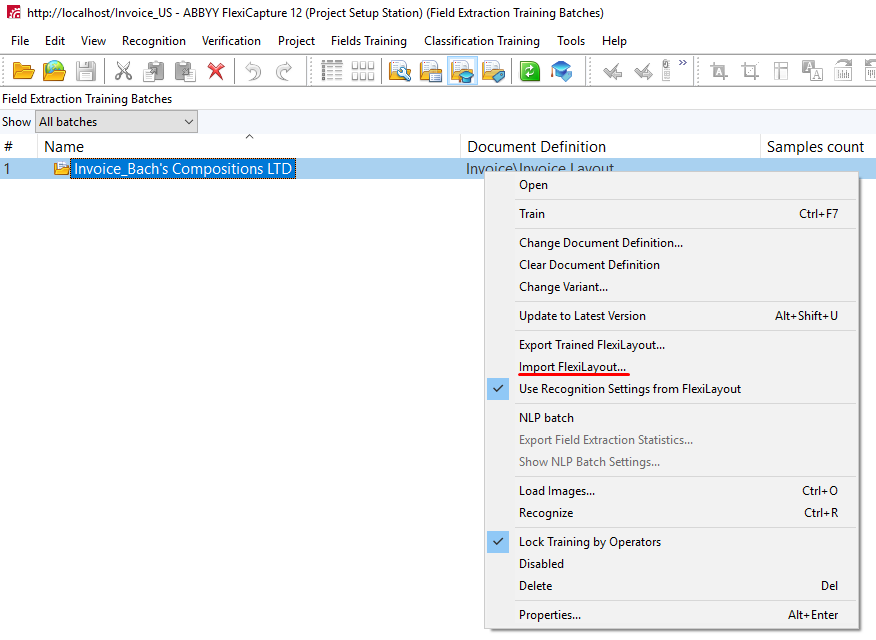This screenshot has width=876, height=640.
Task: Open the Verification menu
Action: [231, 41]
